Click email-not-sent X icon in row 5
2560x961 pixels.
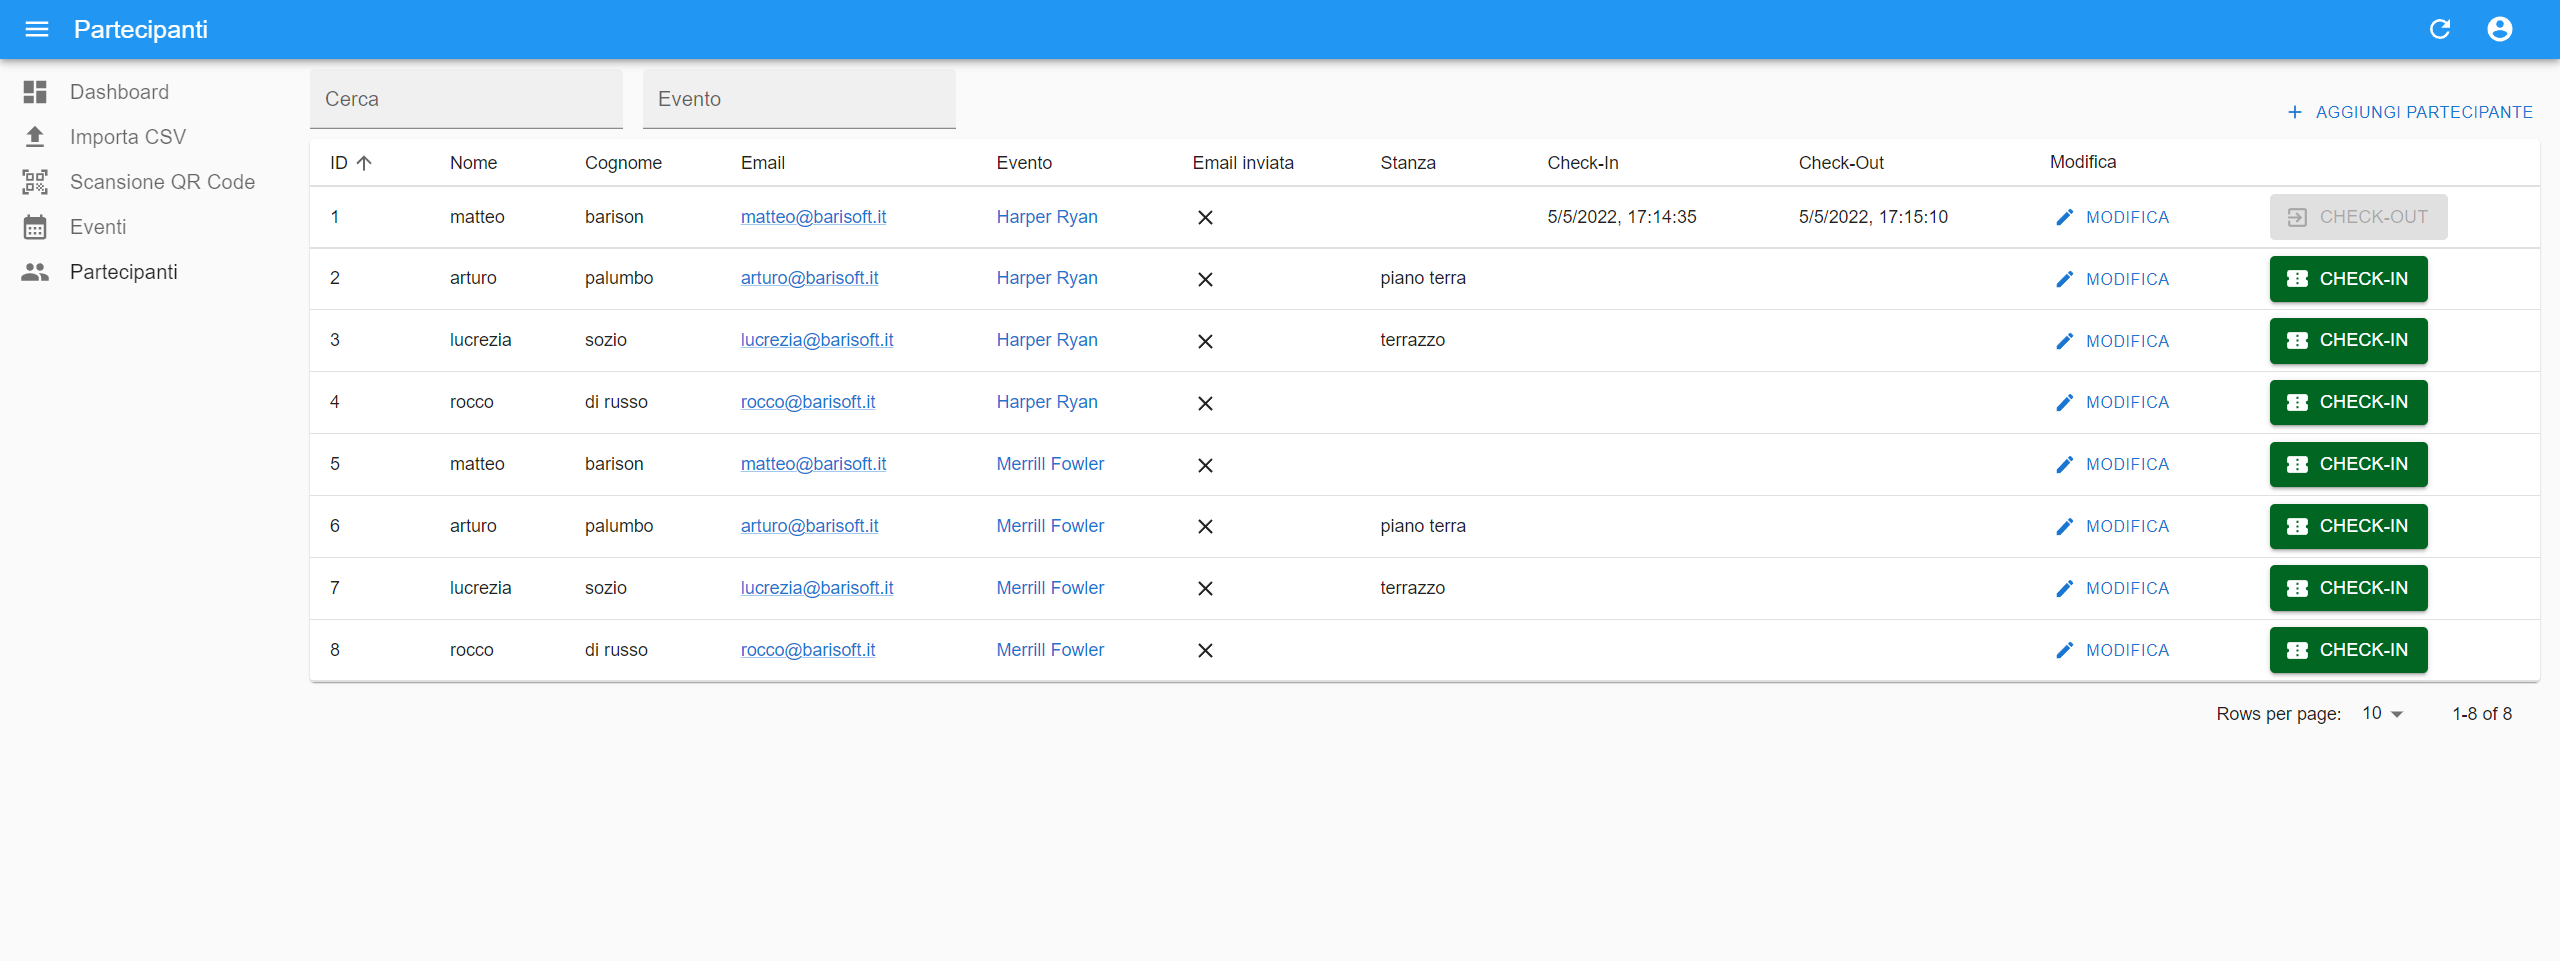1205,466
